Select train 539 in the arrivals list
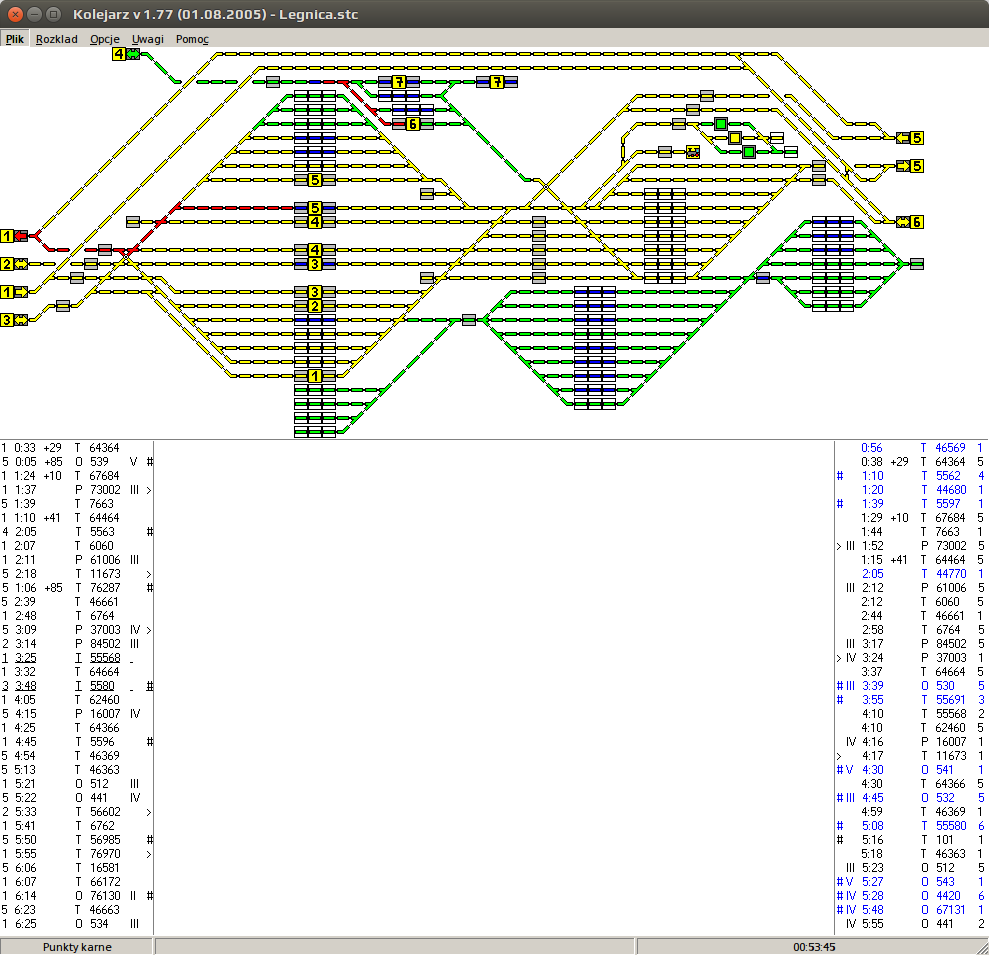Image resolution: width=989 pixels, height=955 pixels. pos(76,462)
